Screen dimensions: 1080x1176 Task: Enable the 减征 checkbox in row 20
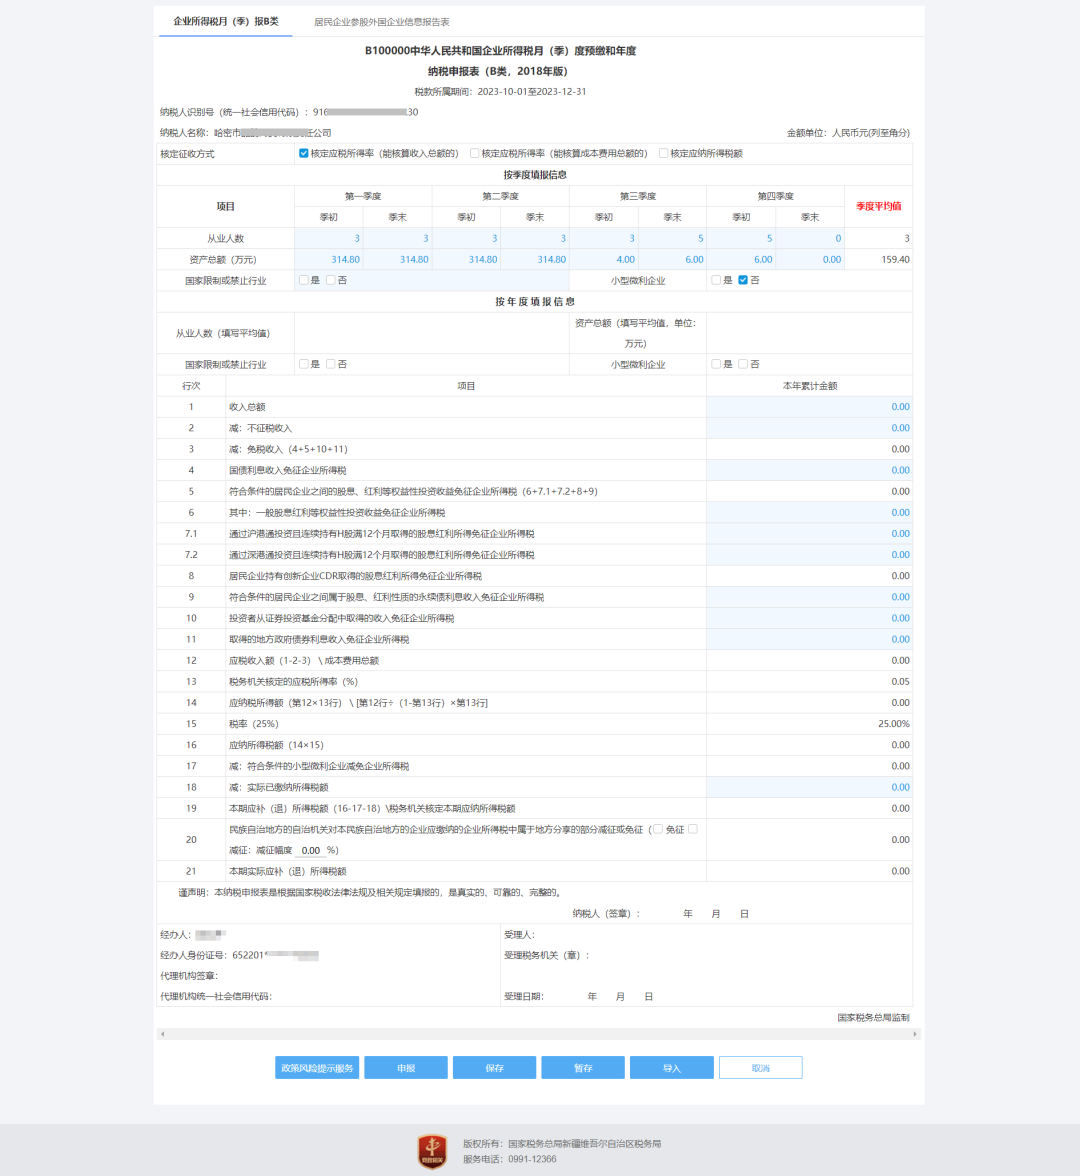pyautogui.click(x=693, y=829)
